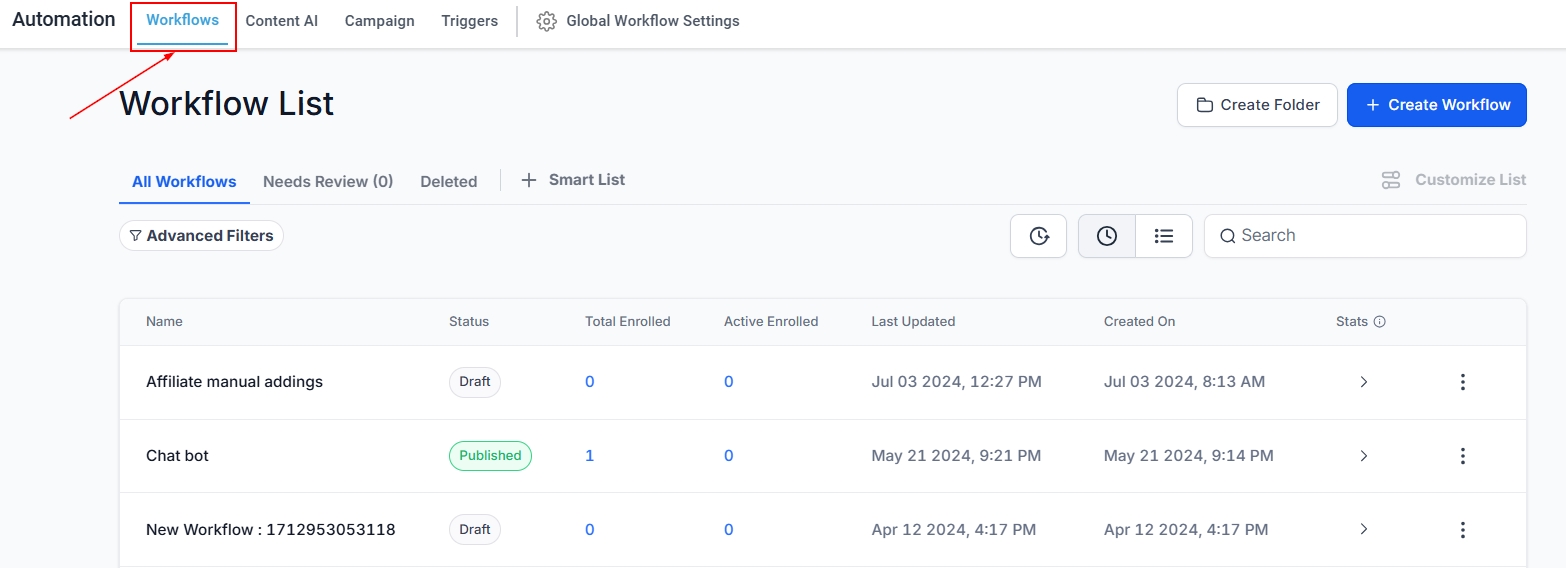The width and height of the screenshot is (1566, 568).
Task: Click the Search workflows input field
Action: [x=1375, y=236]
